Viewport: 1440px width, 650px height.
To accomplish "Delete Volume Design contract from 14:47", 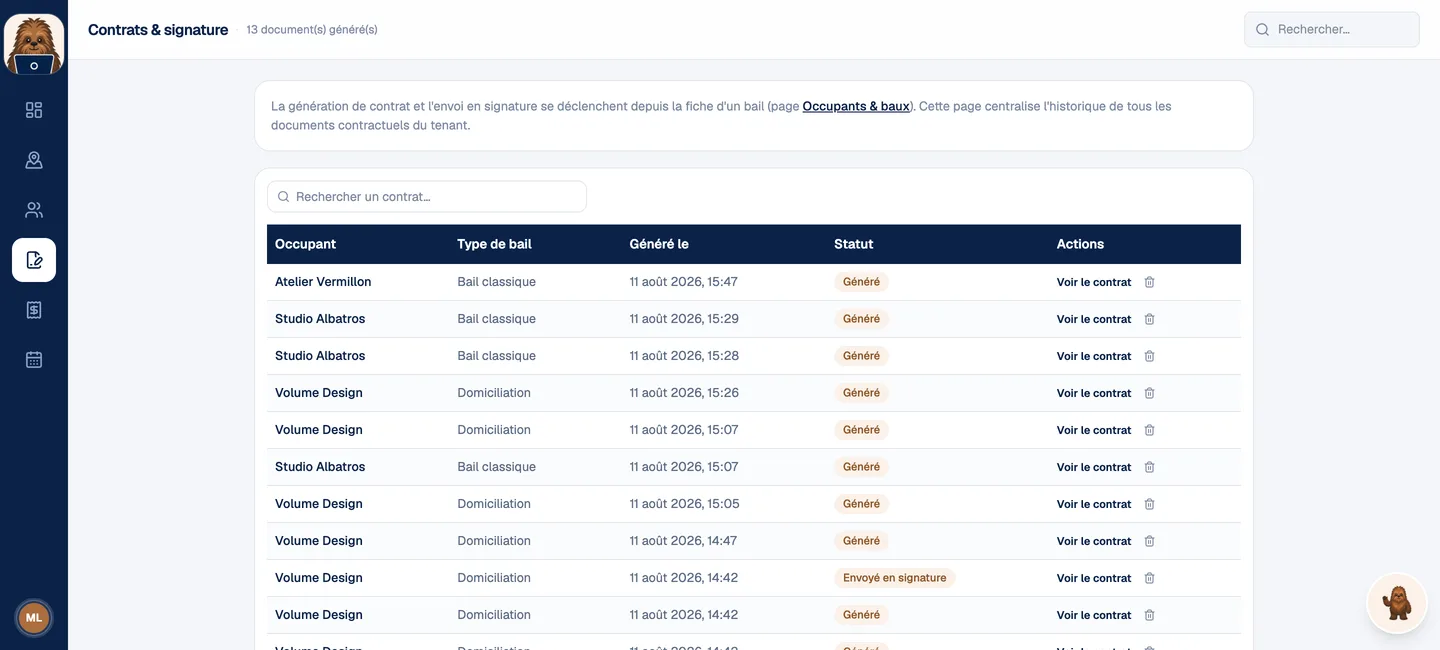I will (x=1149, y=541).
